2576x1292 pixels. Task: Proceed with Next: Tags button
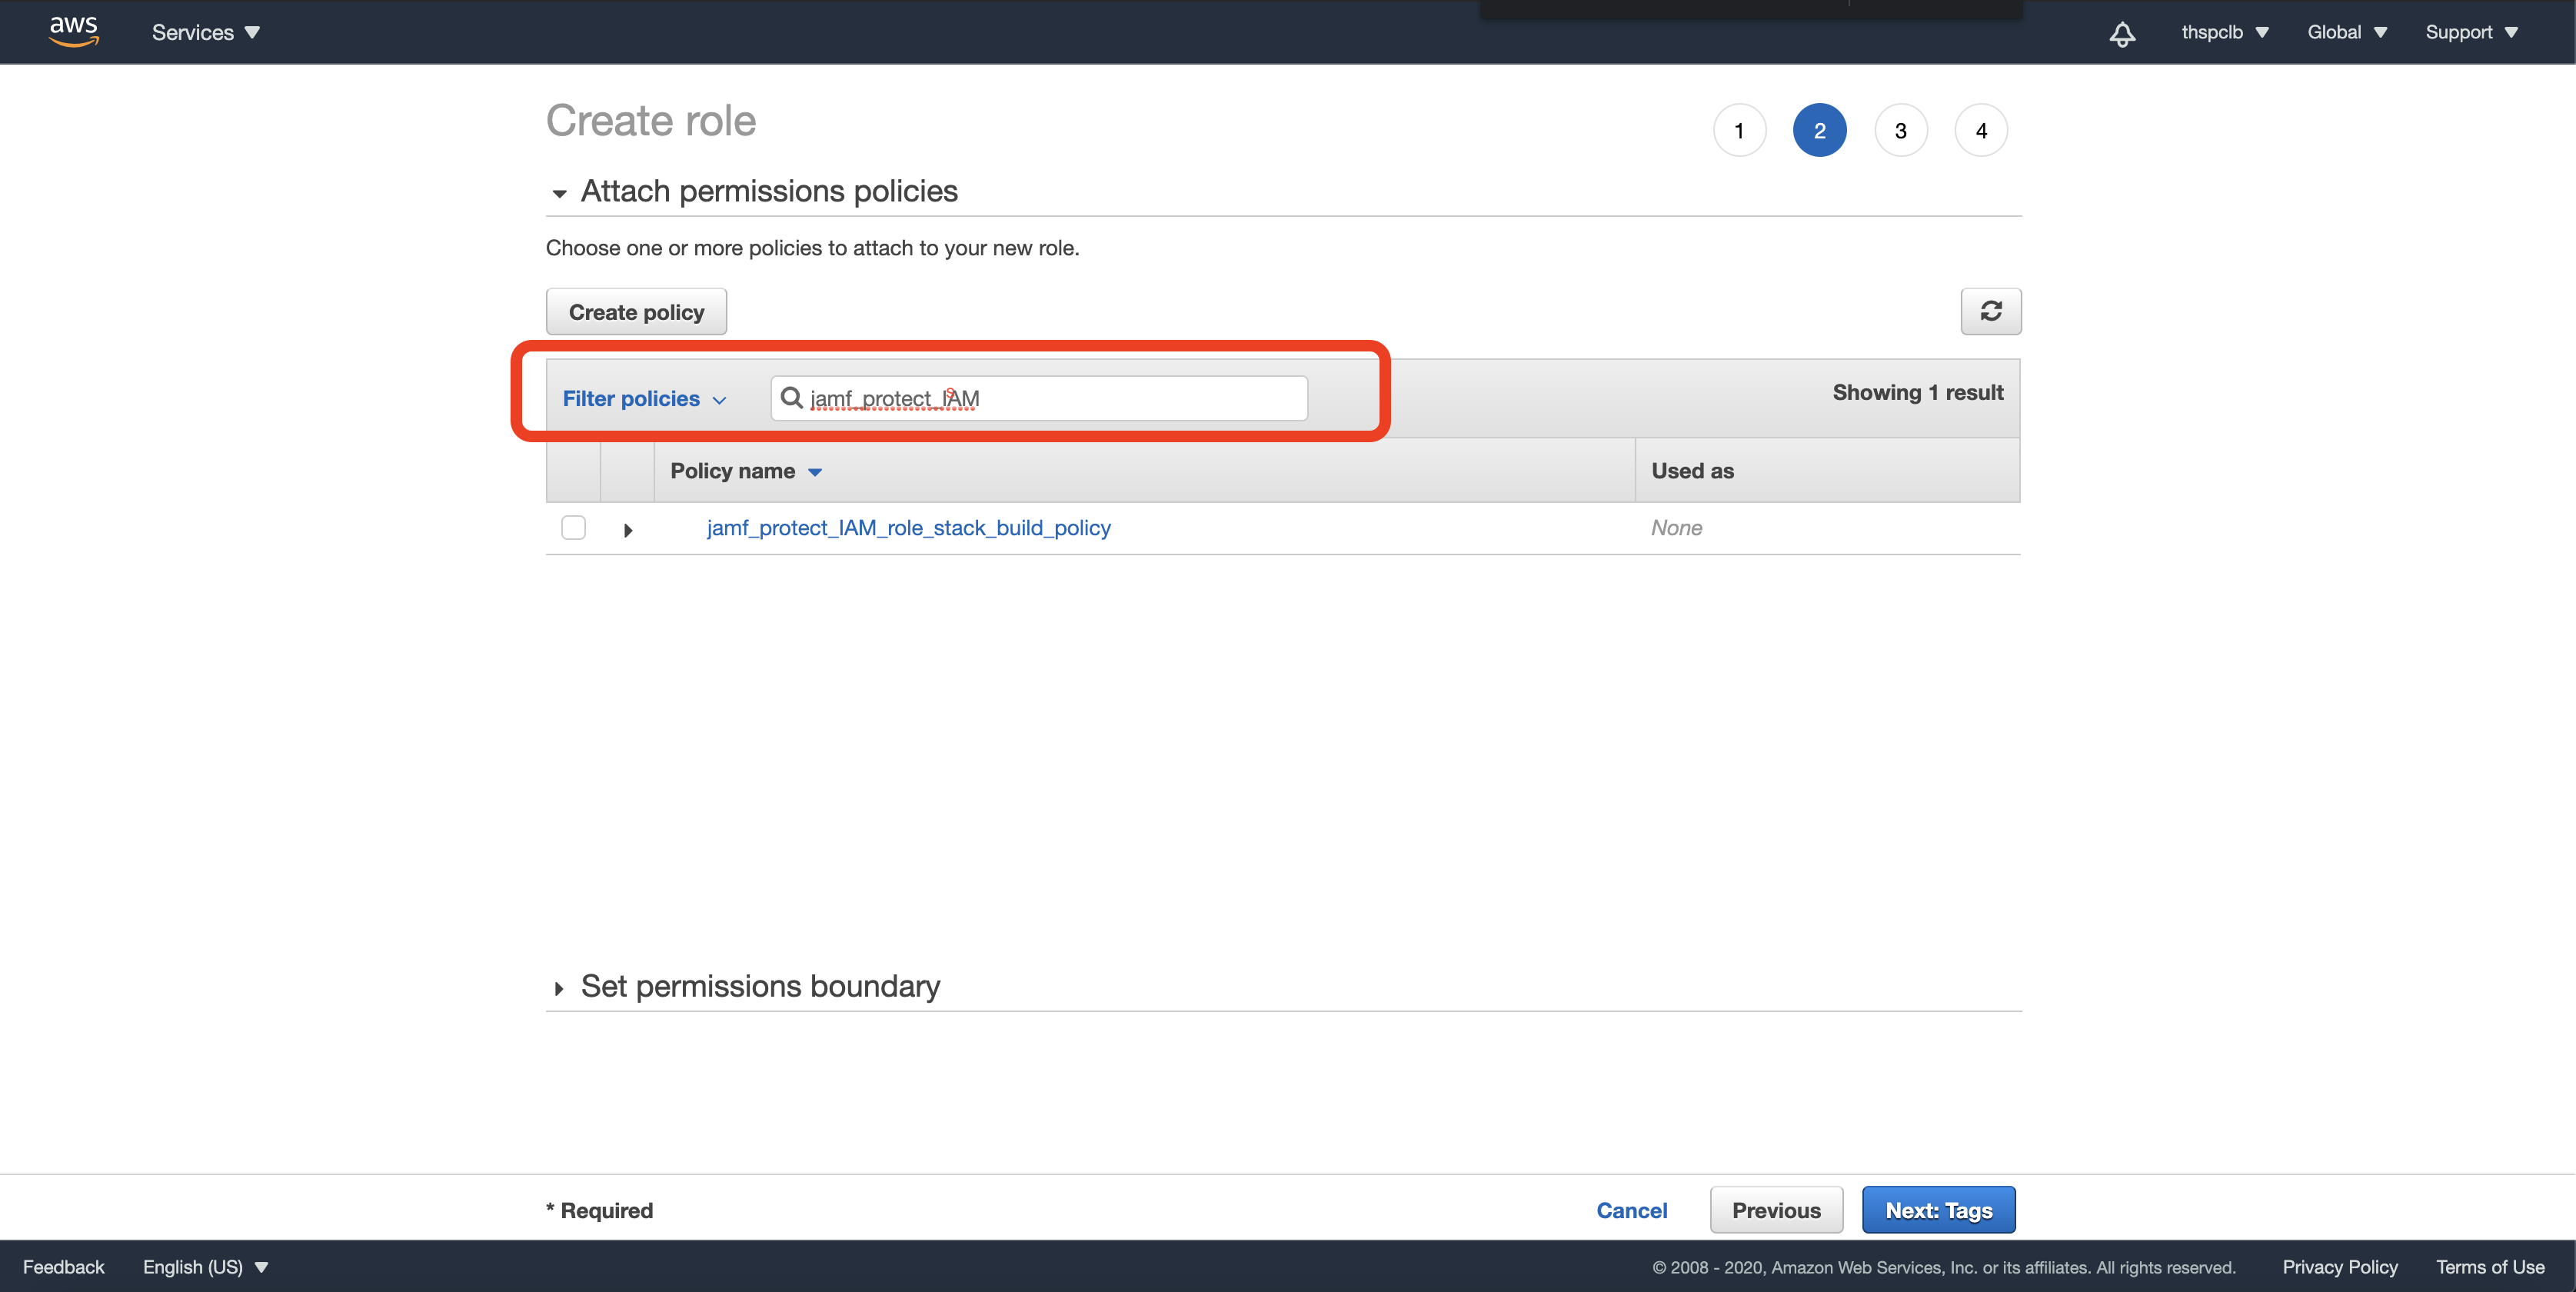[x=1938, y=1210]
